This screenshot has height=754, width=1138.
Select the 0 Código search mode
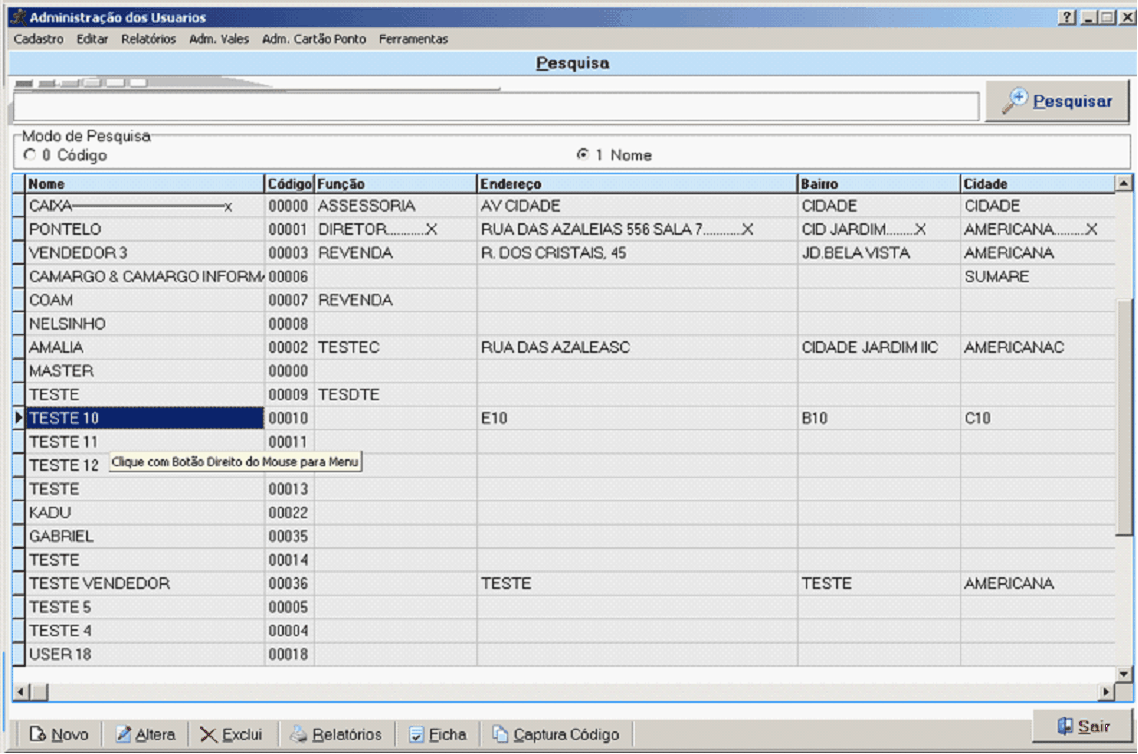[x=29, y=156]
